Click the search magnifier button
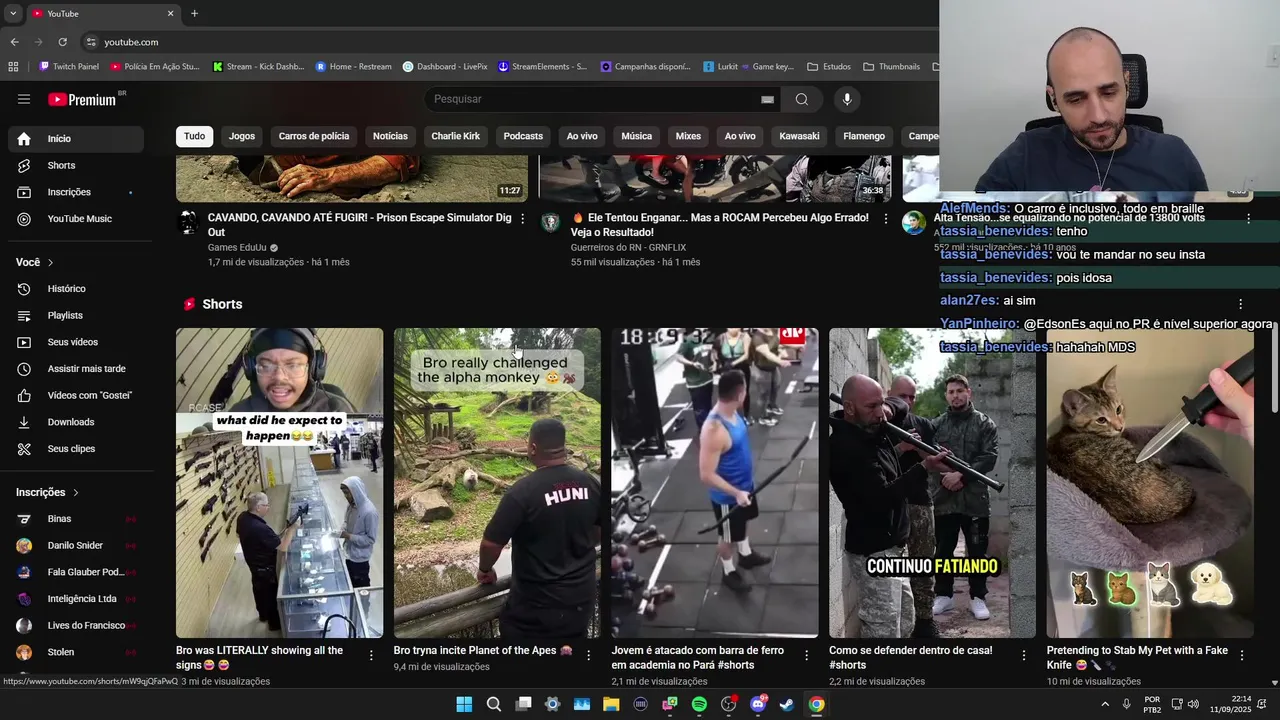The image size is (1280, 720). point(801,99)
